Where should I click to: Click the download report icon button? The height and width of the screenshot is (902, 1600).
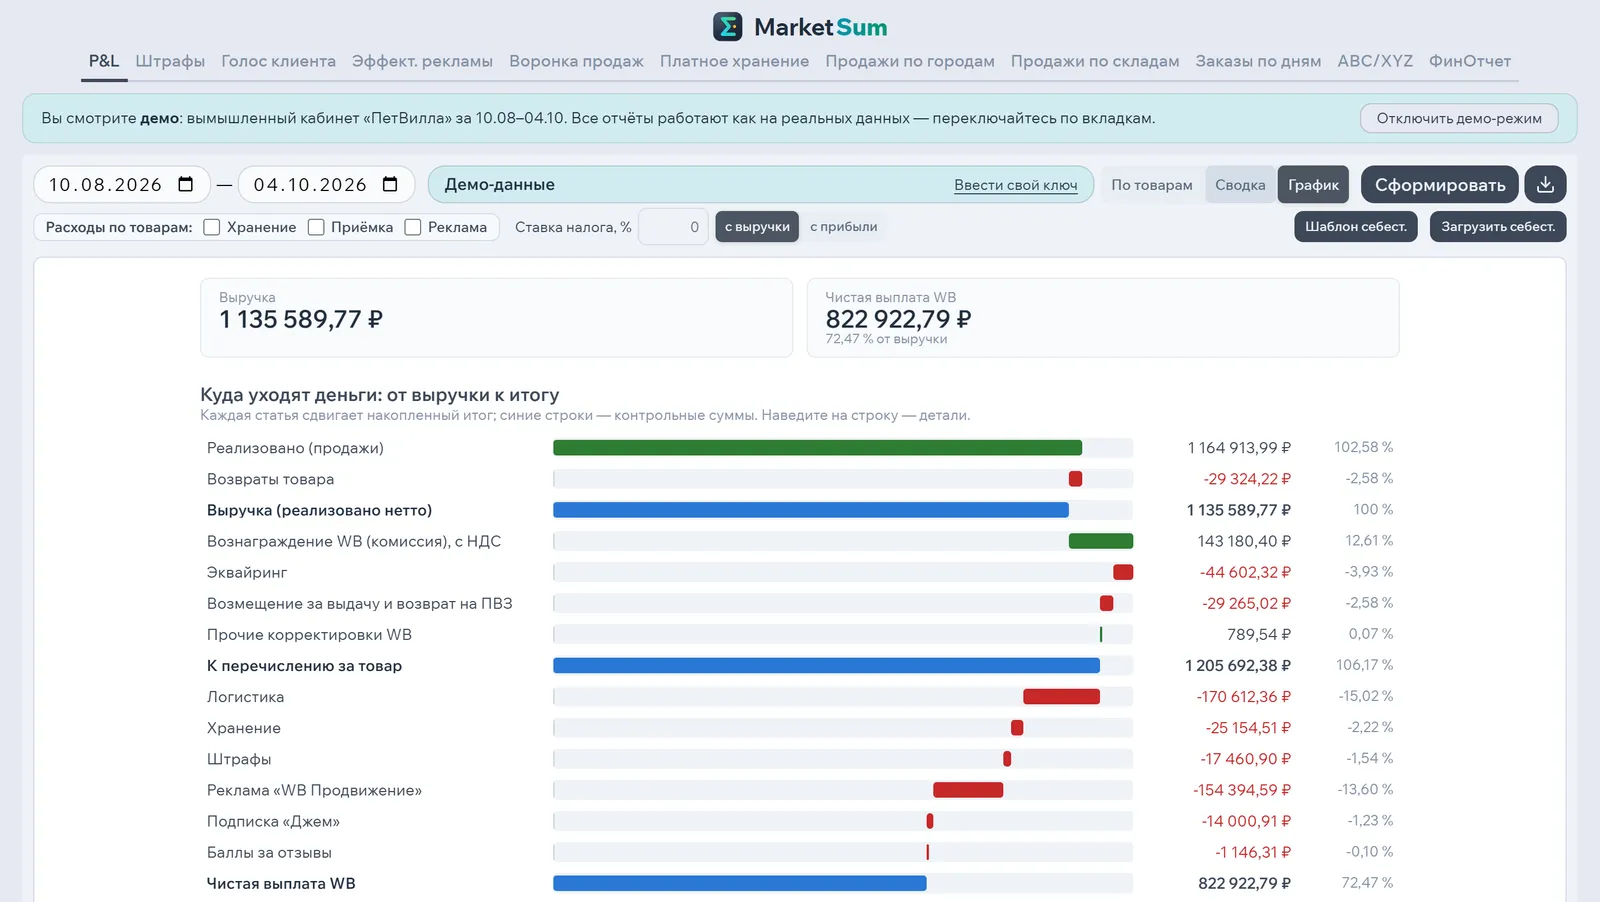1545,185
